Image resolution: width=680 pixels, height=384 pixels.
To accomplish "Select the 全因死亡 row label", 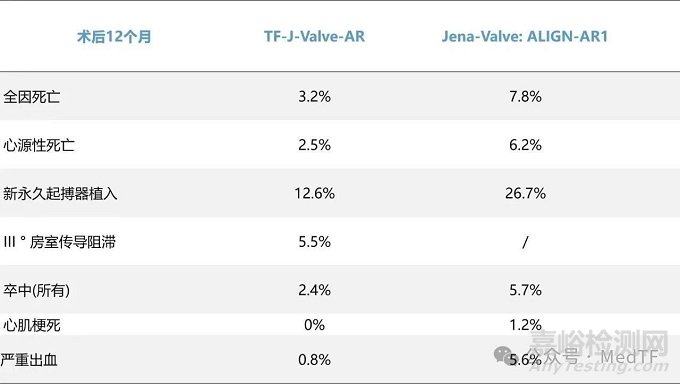I will coord(32,96).
